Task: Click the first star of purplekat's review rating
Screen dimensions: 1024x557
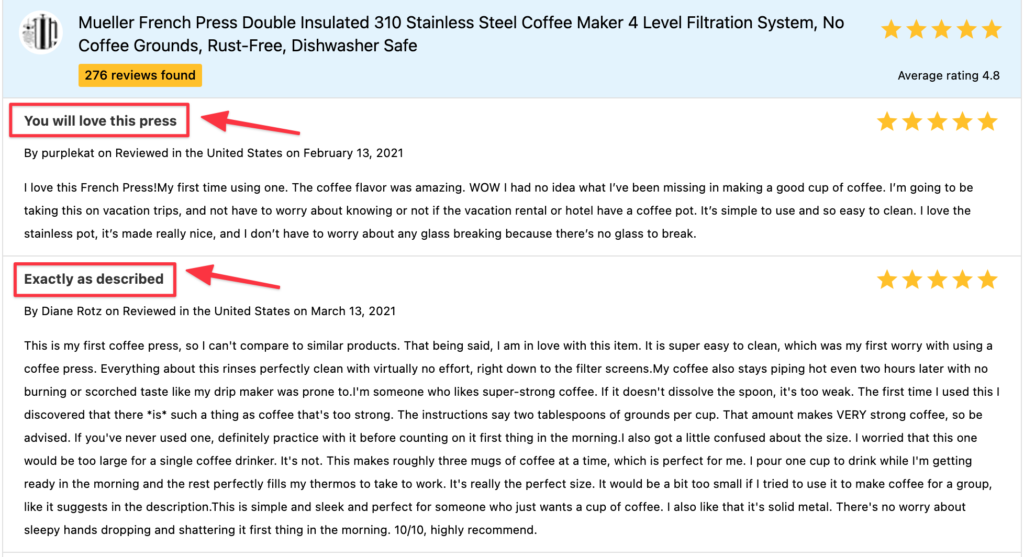Action: click(887, 122)
